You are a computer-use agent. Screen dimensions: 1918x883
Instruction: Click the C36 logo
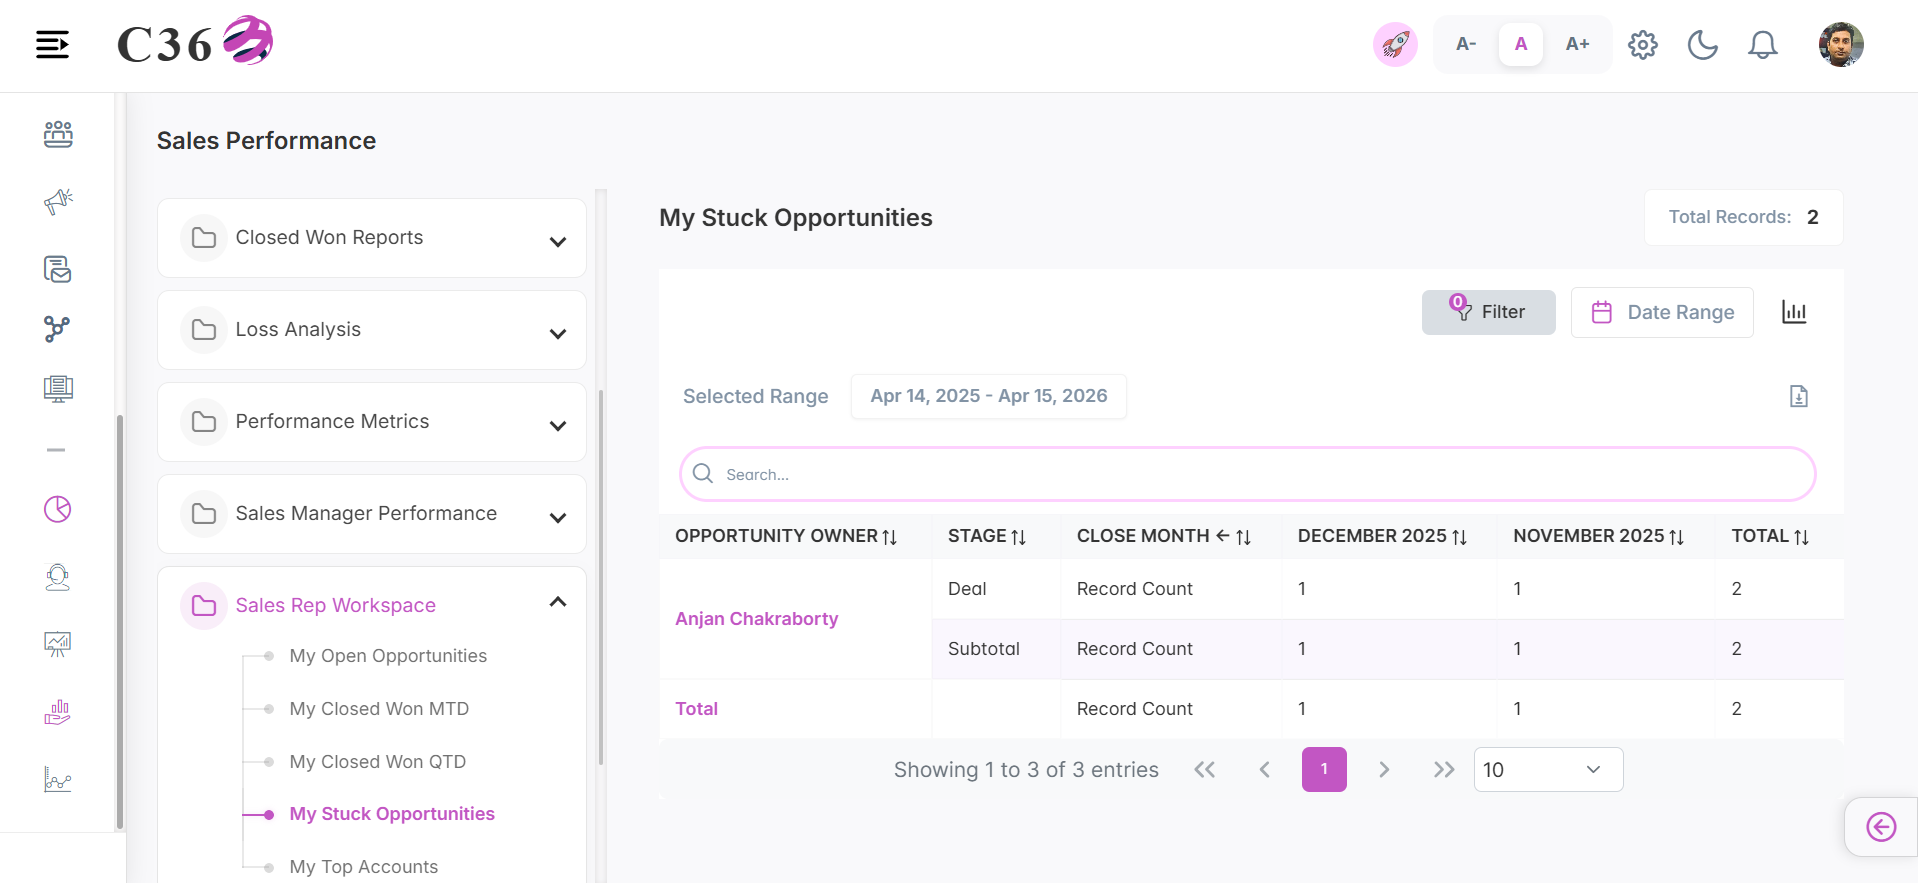click(195, 42)
